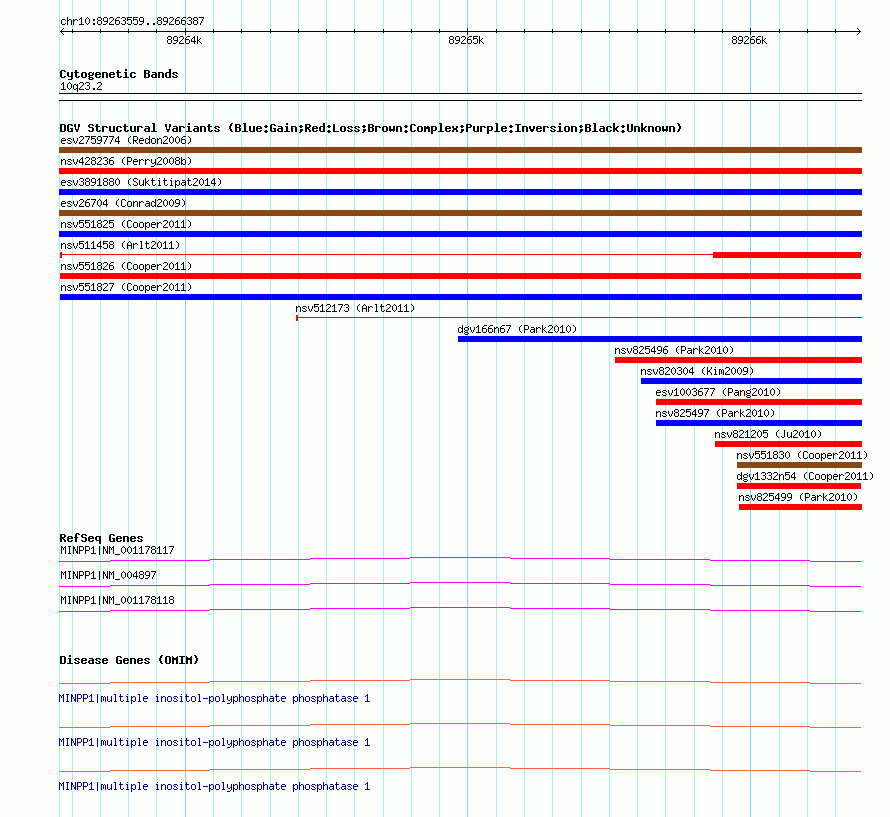Click the esv1003677 (Pang2010) label
890x817 pixels.
(x=718, y=392)
